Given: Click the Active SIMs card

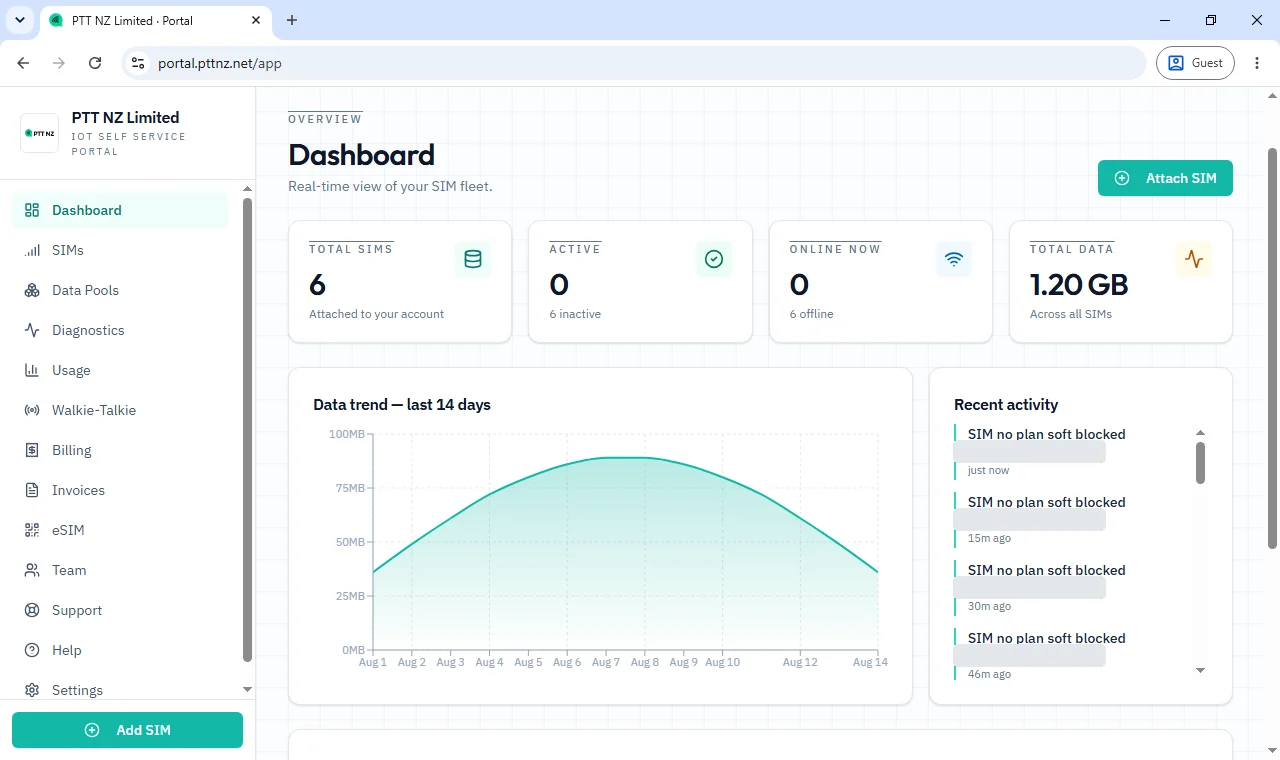Looking at the screenshot, I should [x=640, y=282].
